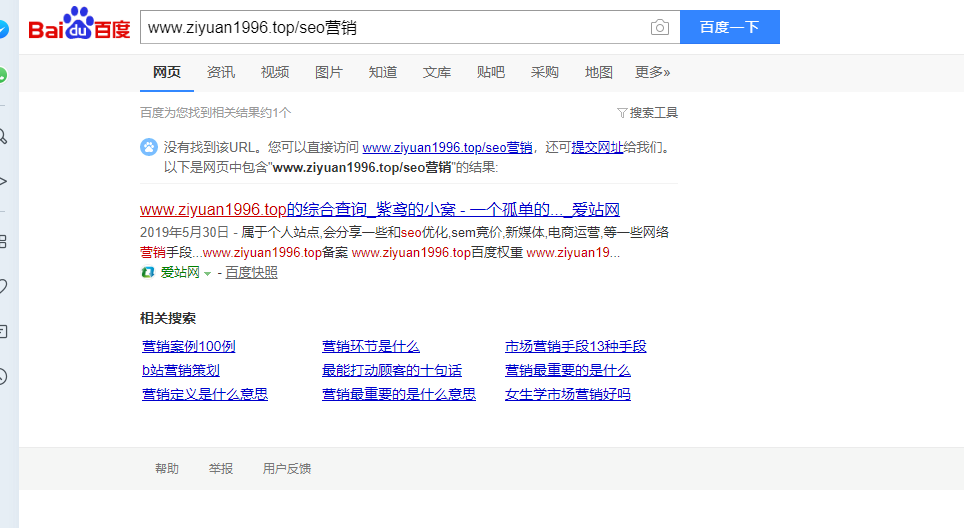The image size is (964, 528).
Task: Open Messenger in the browser sidebar
Action: pyautogui.click(x=3, y=29)
